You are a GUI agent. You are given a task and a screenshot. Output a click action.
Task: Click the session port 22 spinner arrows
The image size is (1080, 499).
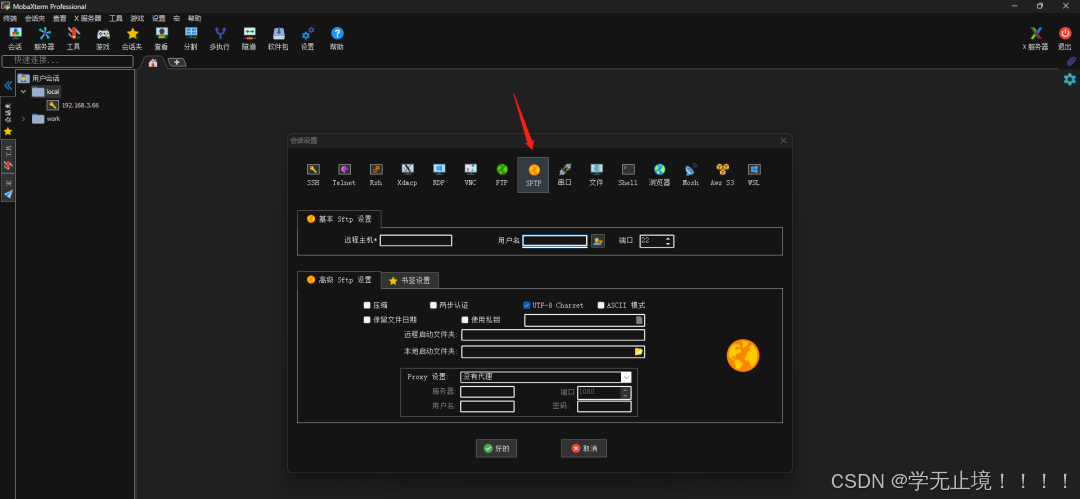pyautogui.click(x=668, y=241)
